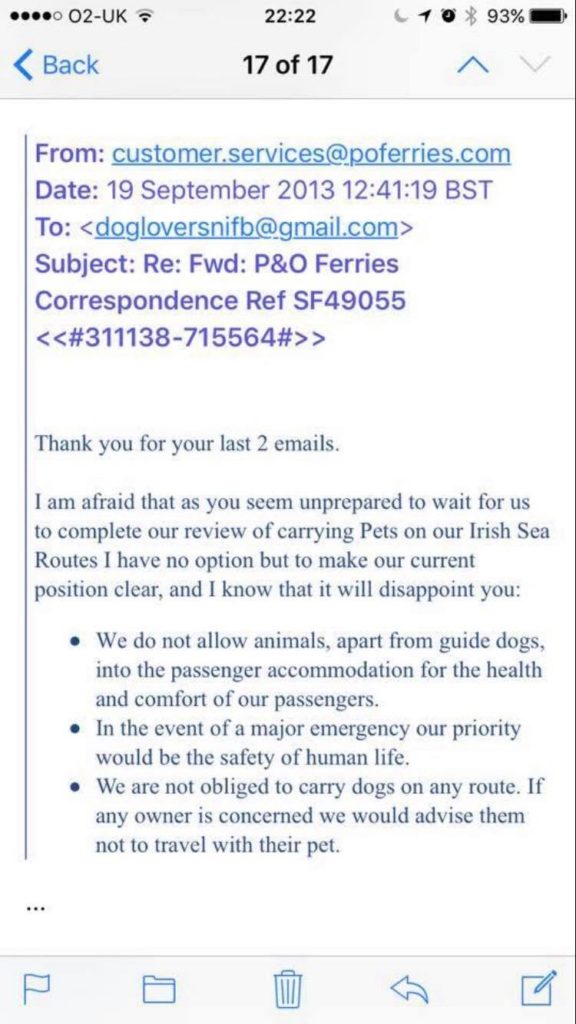Tap the 17 of 17 message counter
The height and width of the screenshot is (1024, 576).
click(x=287, y=65)
